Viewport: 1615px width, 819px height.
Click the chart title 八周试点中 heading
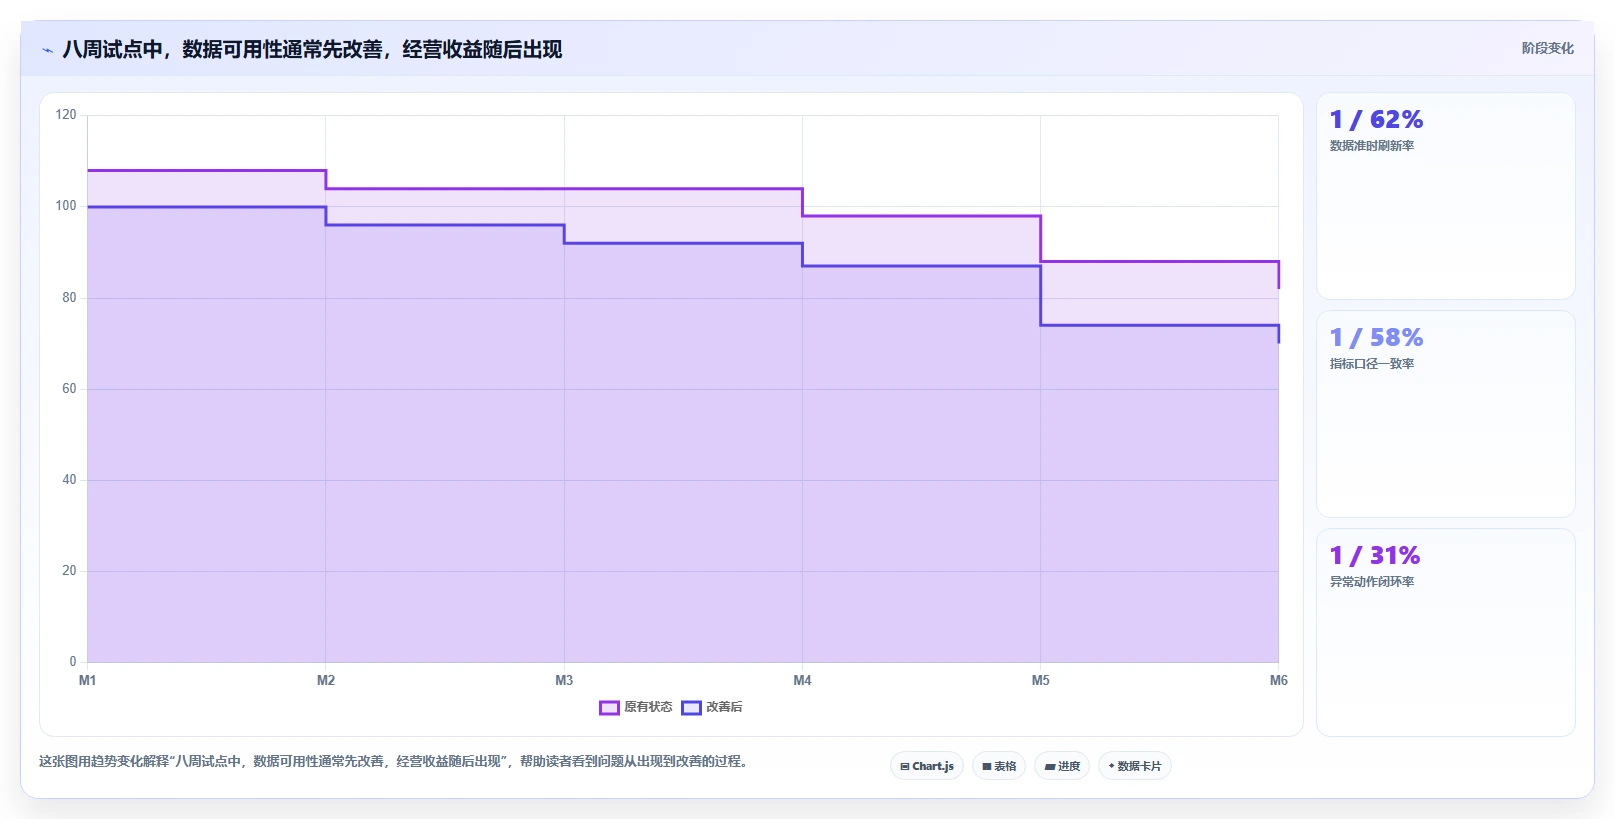click(x=312, y=49)
